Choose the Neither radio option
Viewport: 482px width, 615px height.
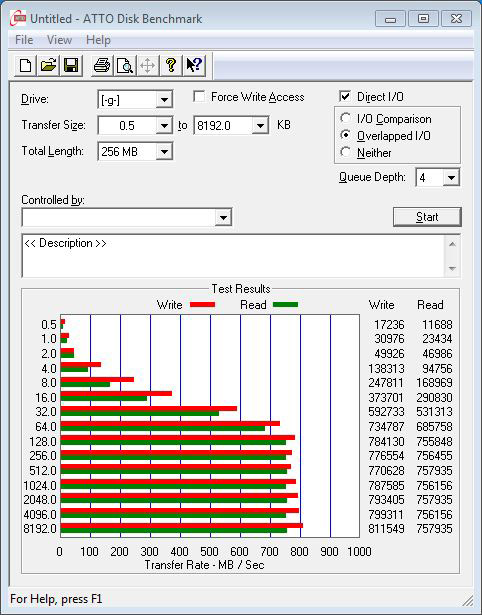tap(346, 152)
